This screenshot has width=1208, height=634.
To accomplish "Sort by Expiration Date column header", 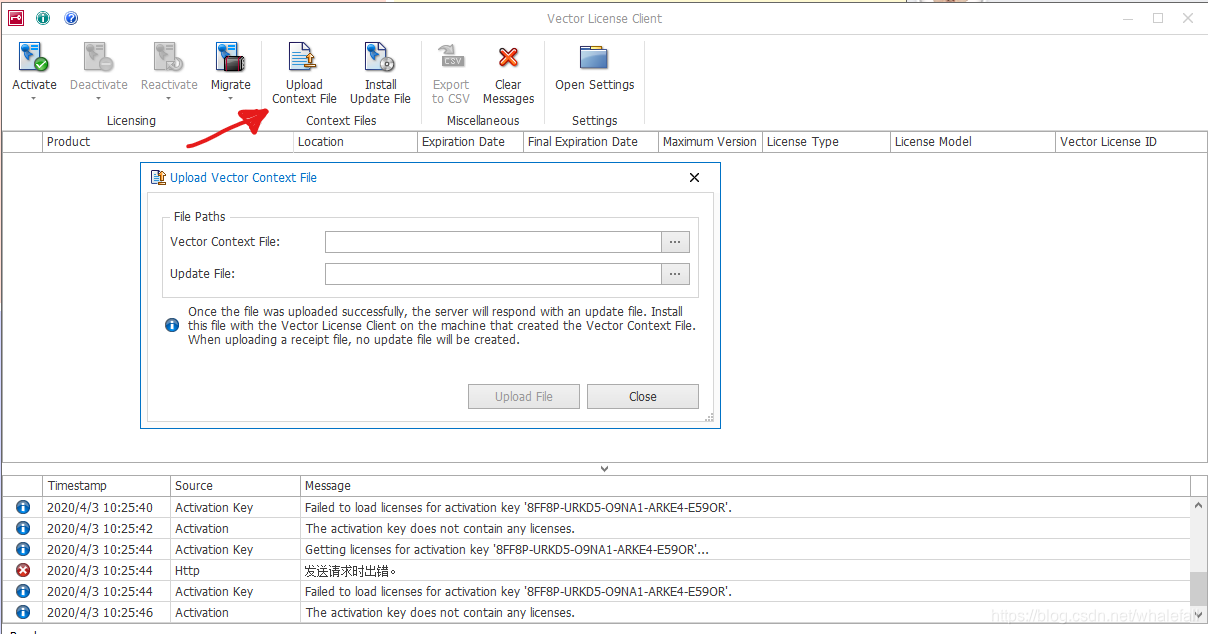I will [x=470, y=142].
